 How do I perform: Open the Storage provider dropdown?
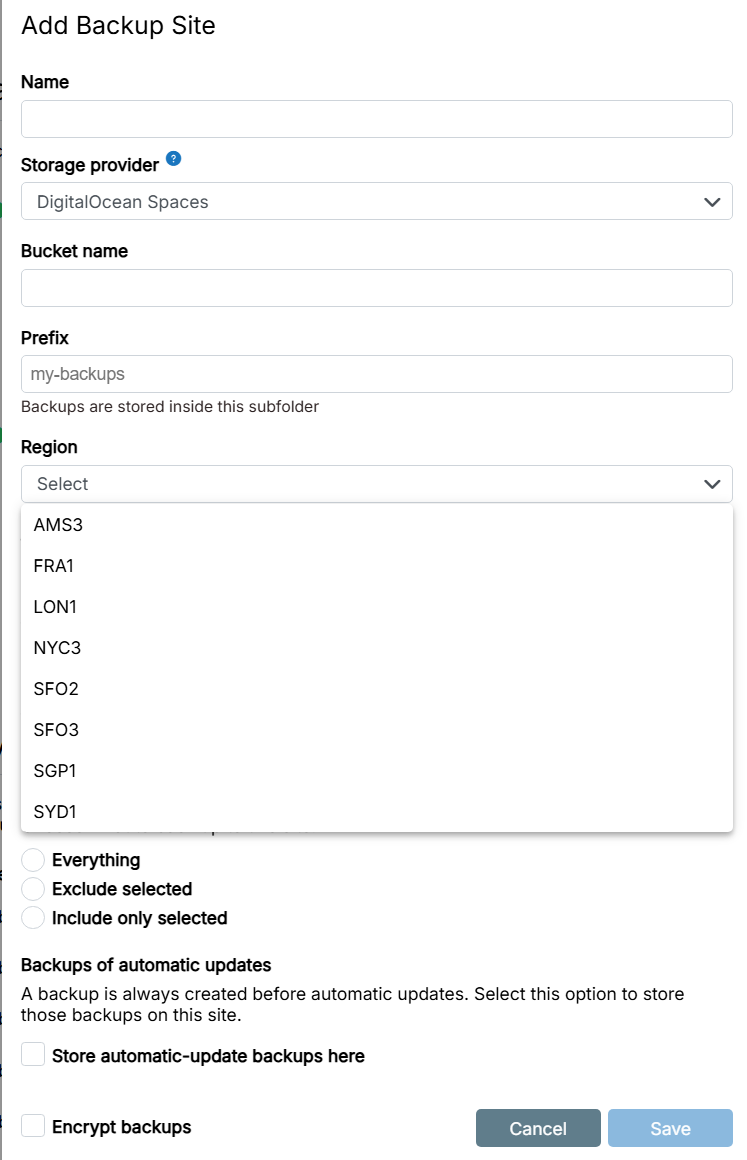[x=376, y=202]
